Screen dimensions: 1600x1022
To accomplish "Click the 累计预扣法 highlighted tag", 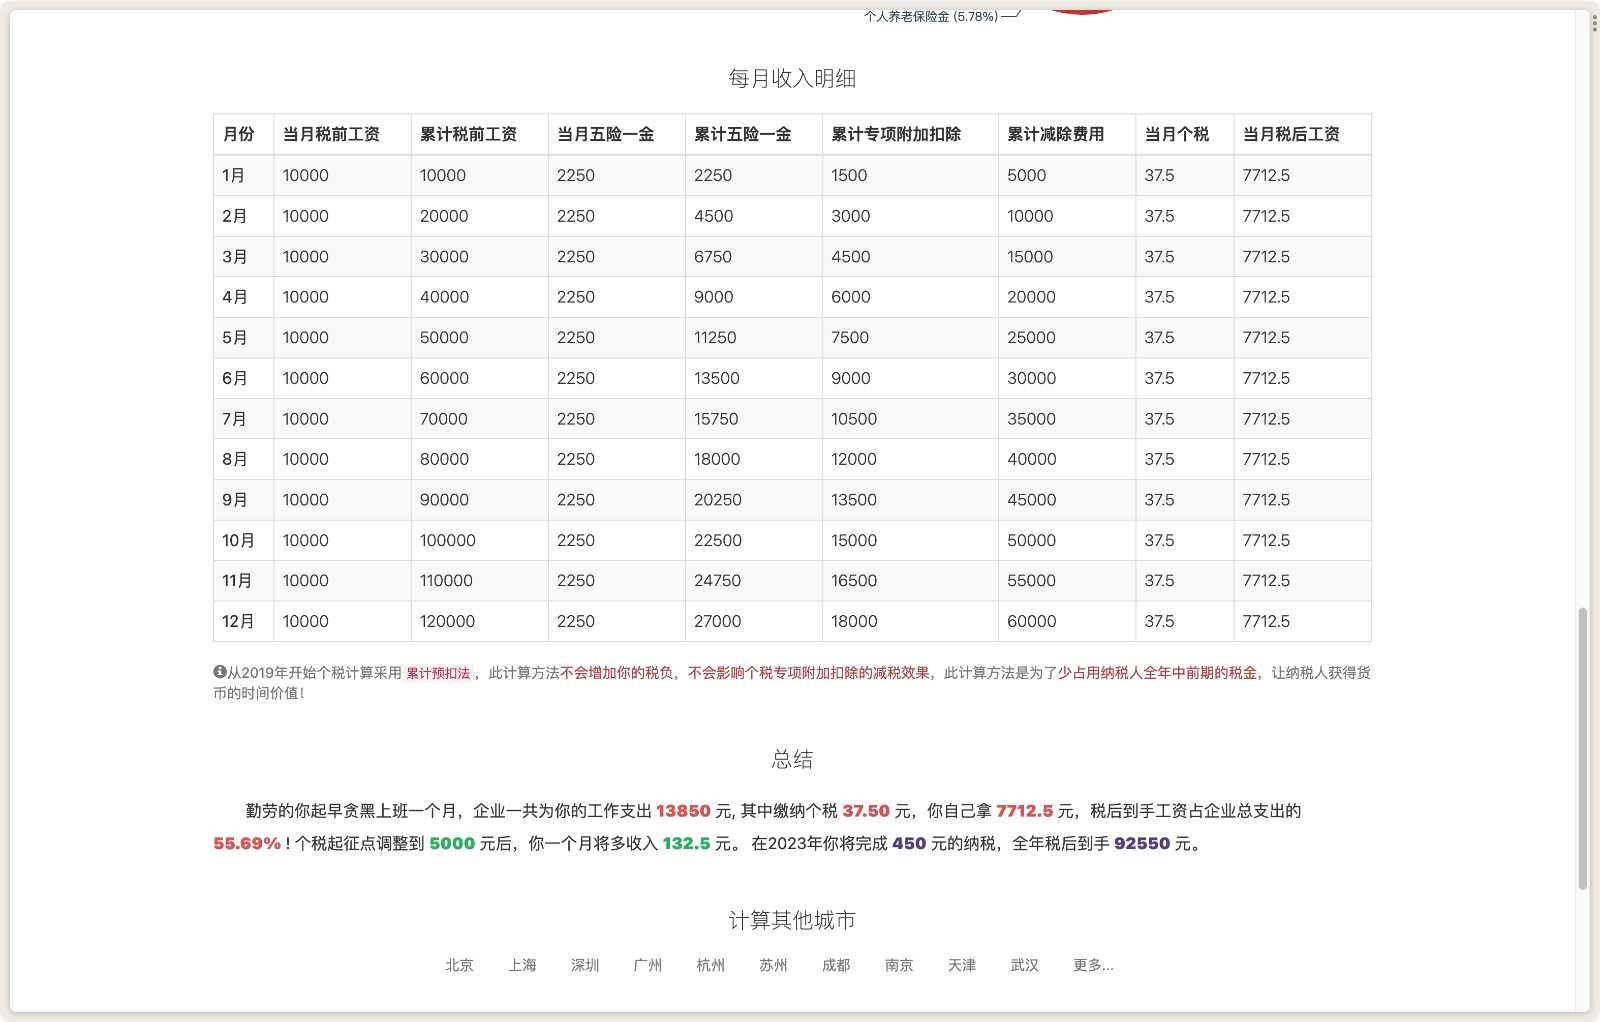I will pos(438,673).
